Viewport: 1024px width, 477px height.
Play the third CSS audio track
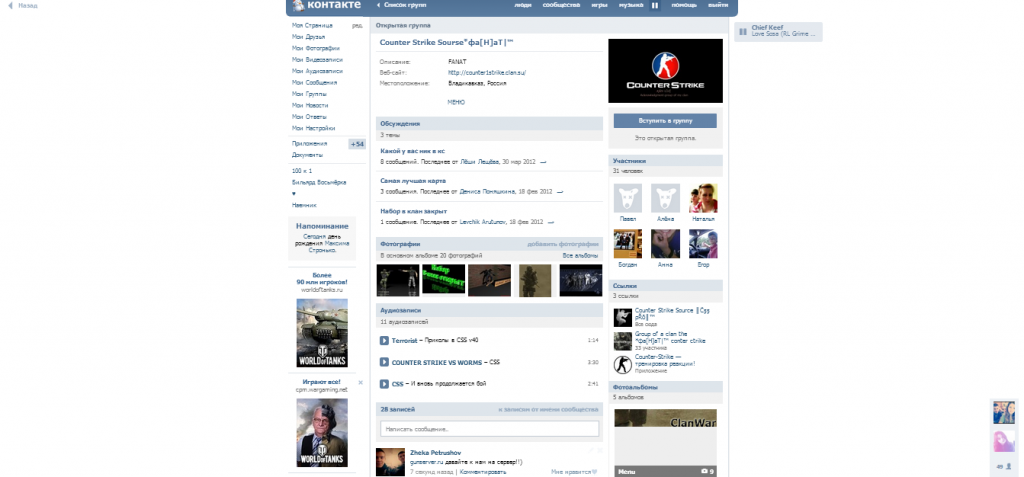[x=384, y=383]
